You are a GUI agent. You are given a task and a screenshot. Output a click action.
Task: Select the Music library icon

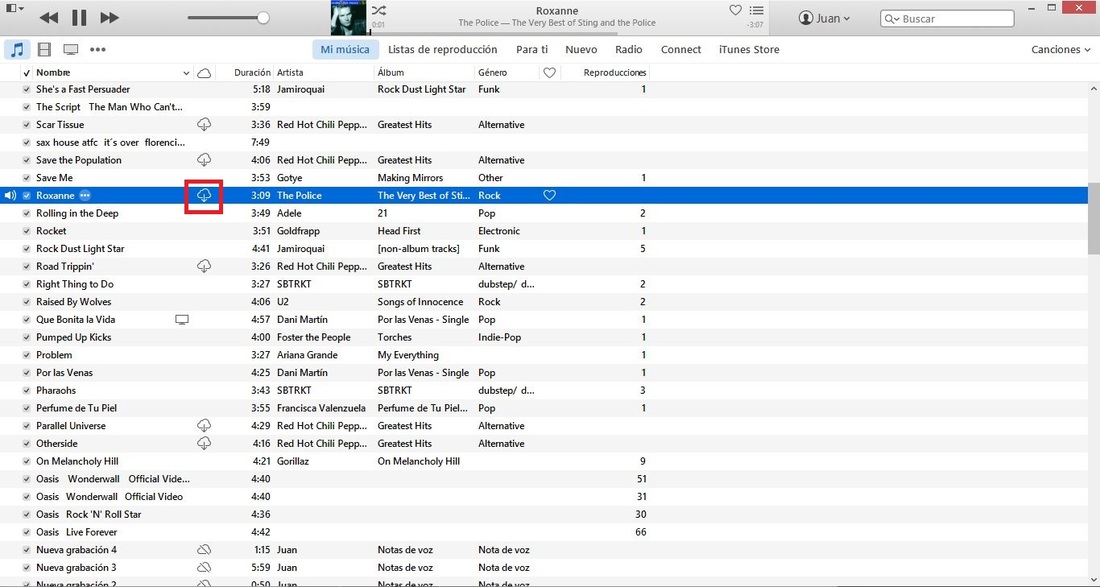(18, 49)
